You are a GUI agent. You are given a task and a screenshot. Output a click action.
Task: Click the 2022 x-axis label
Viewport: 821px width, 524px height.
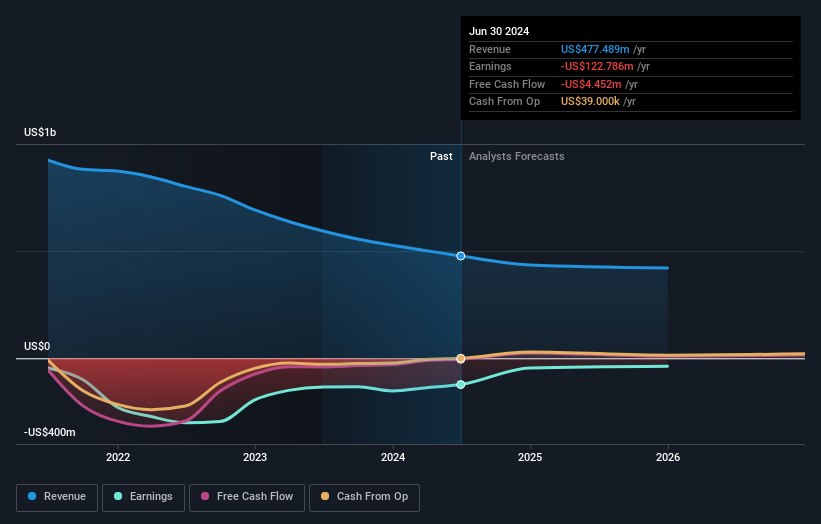click(x=118, y=457)
